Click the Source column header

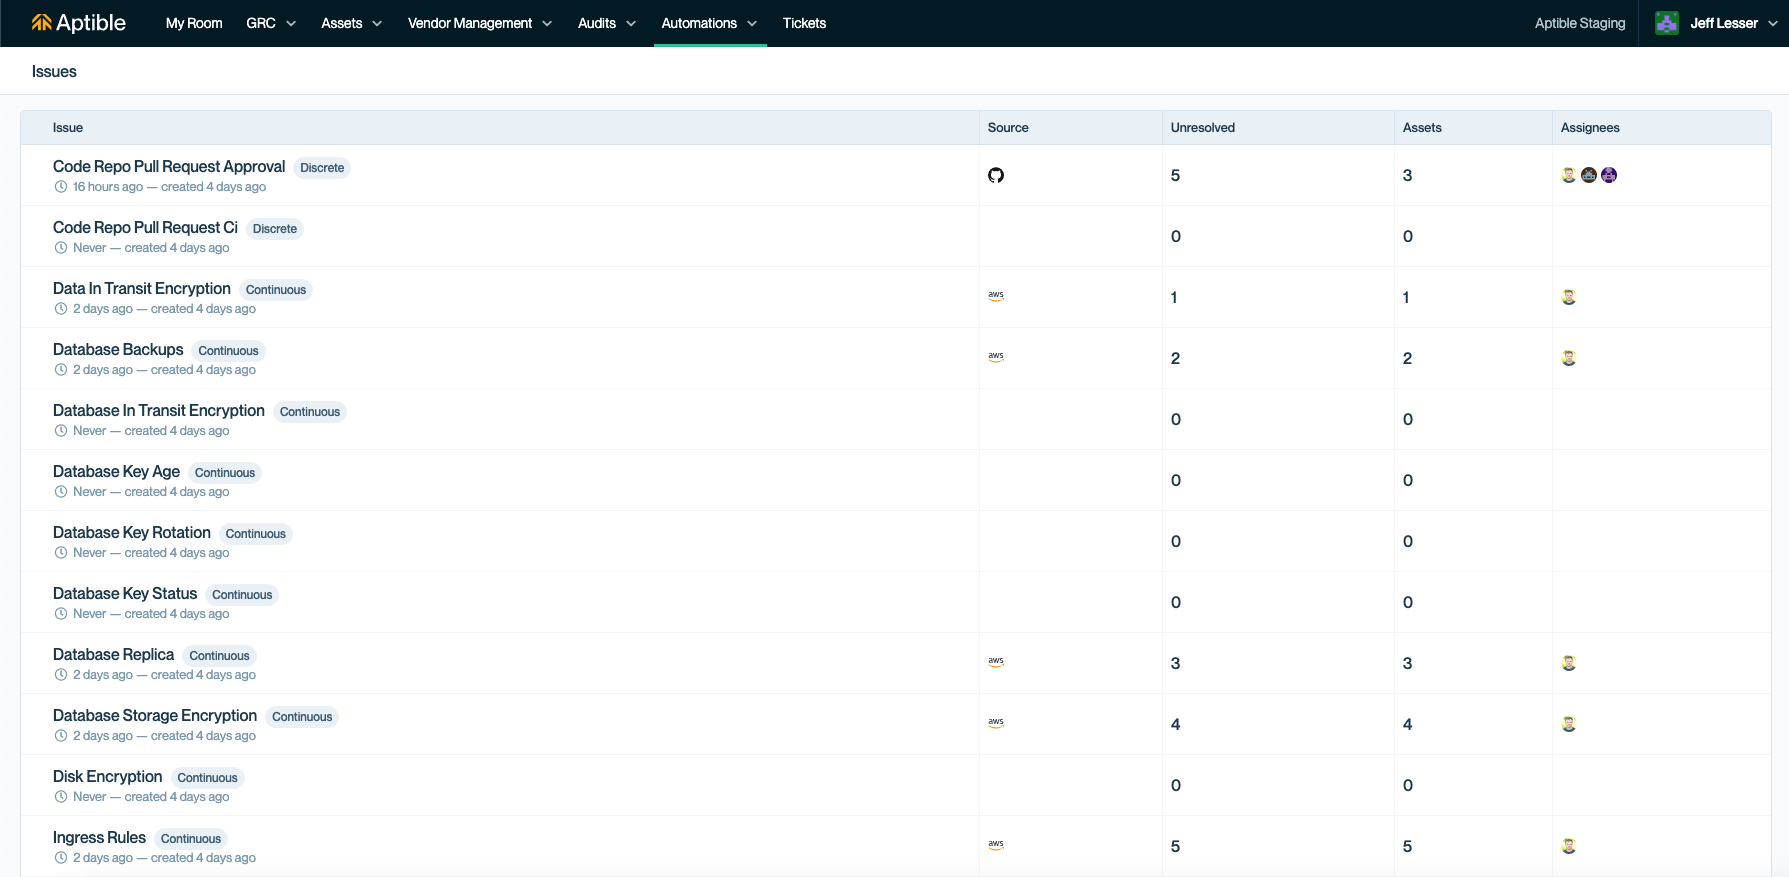tap(1008, 128)
